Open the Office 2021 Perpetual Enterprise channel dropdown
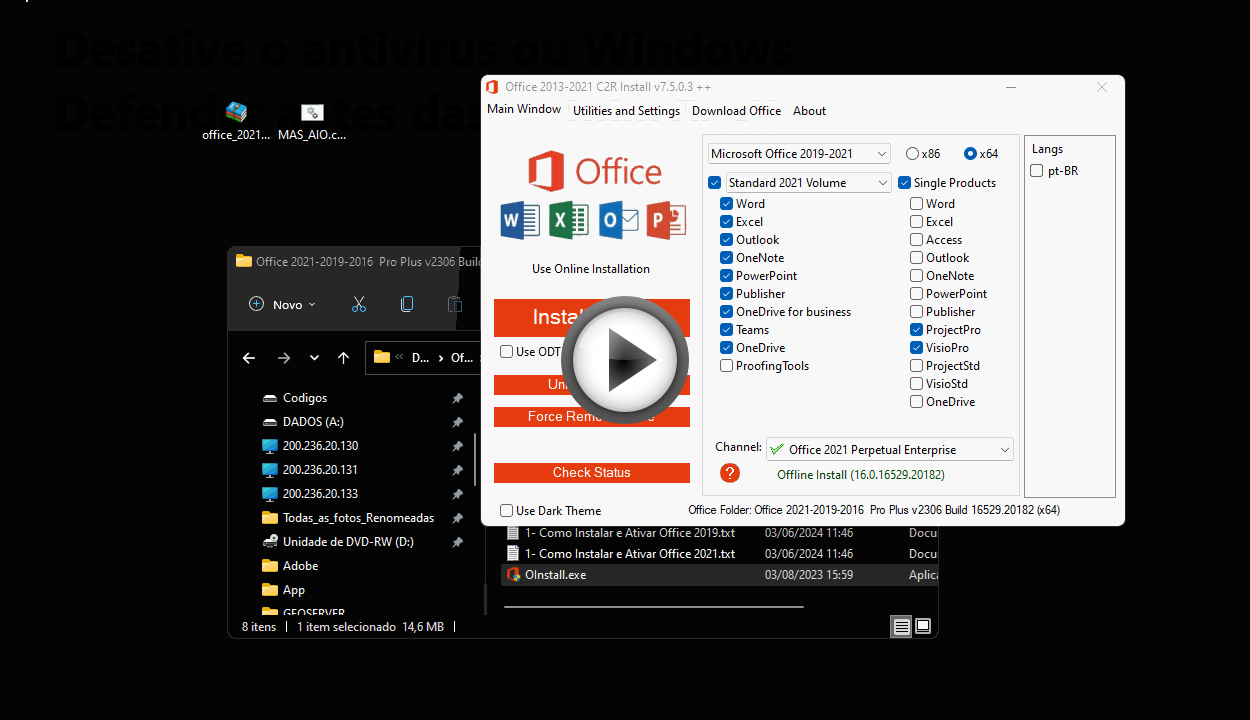 pos(888,449)
